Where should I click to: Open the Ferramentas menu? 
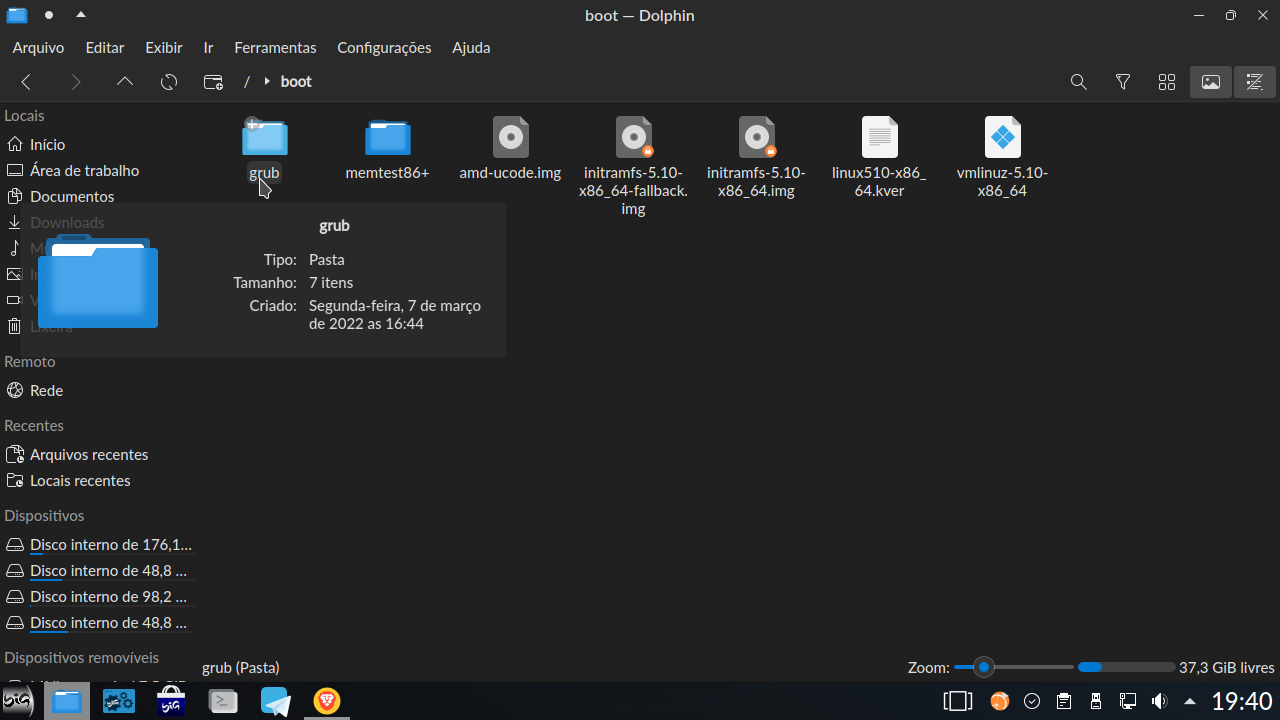pyautogui.click(x=275, y=47)
